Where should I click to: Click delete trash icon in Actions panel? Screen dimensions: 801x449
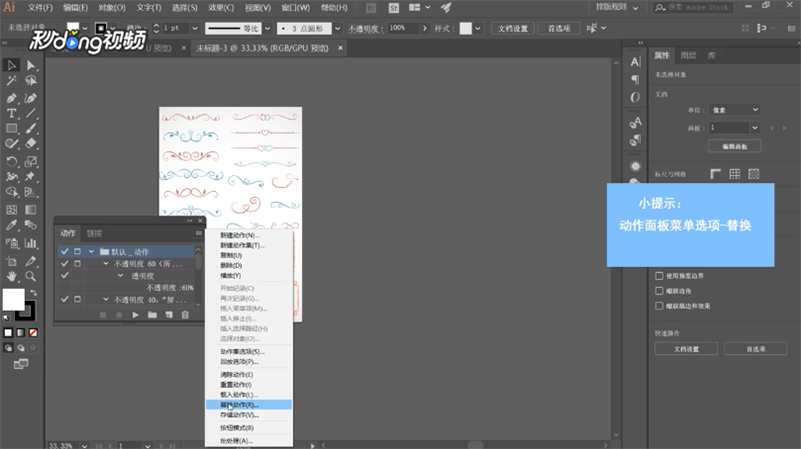click(x=185, y=315)
